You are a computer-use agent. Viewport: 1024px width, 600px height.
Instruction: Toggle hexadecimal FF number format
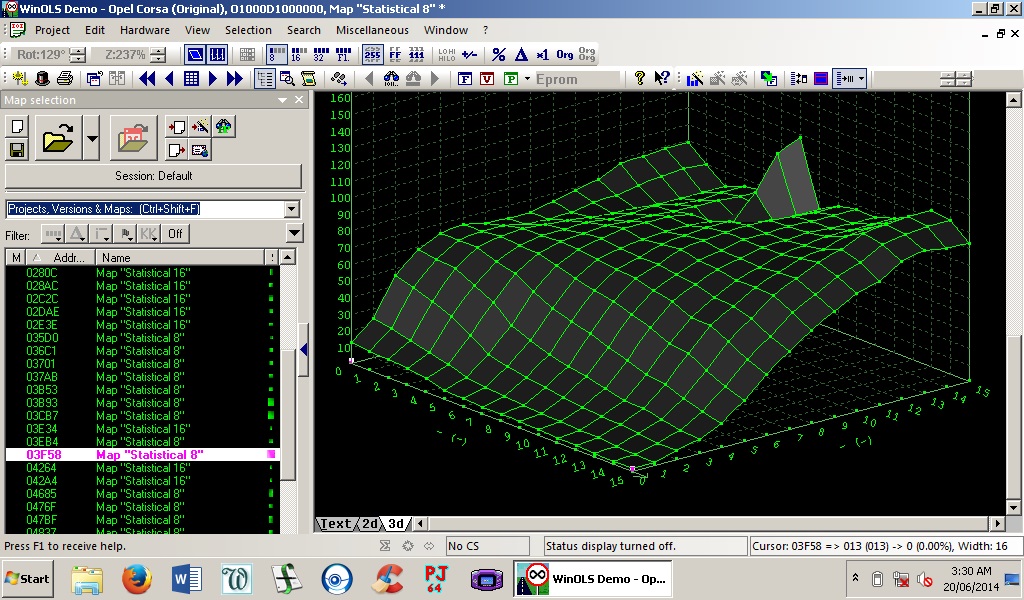tap(395, 55)
